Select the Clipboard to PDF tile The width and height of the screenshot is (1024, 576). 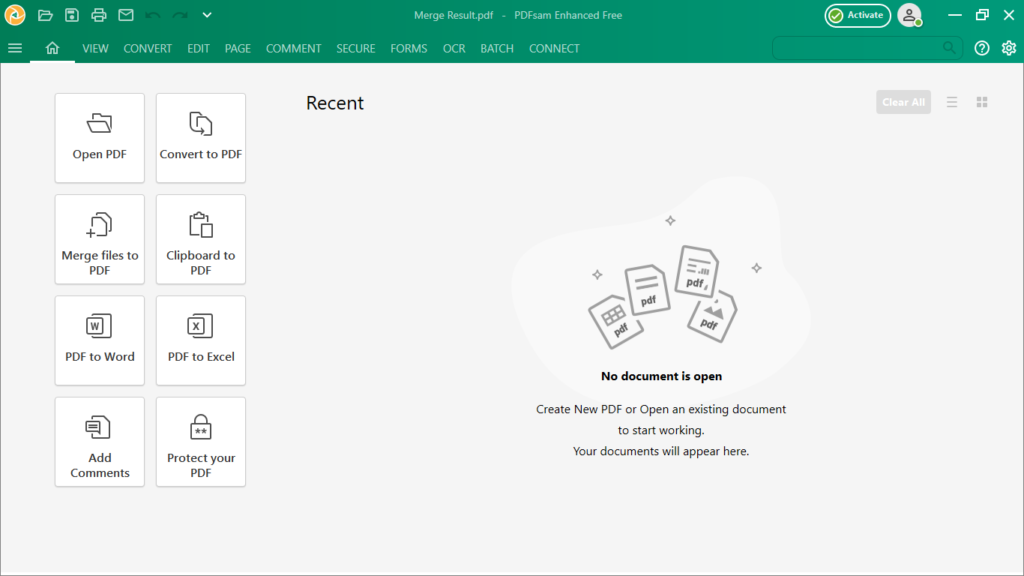[x=201, y=239]
